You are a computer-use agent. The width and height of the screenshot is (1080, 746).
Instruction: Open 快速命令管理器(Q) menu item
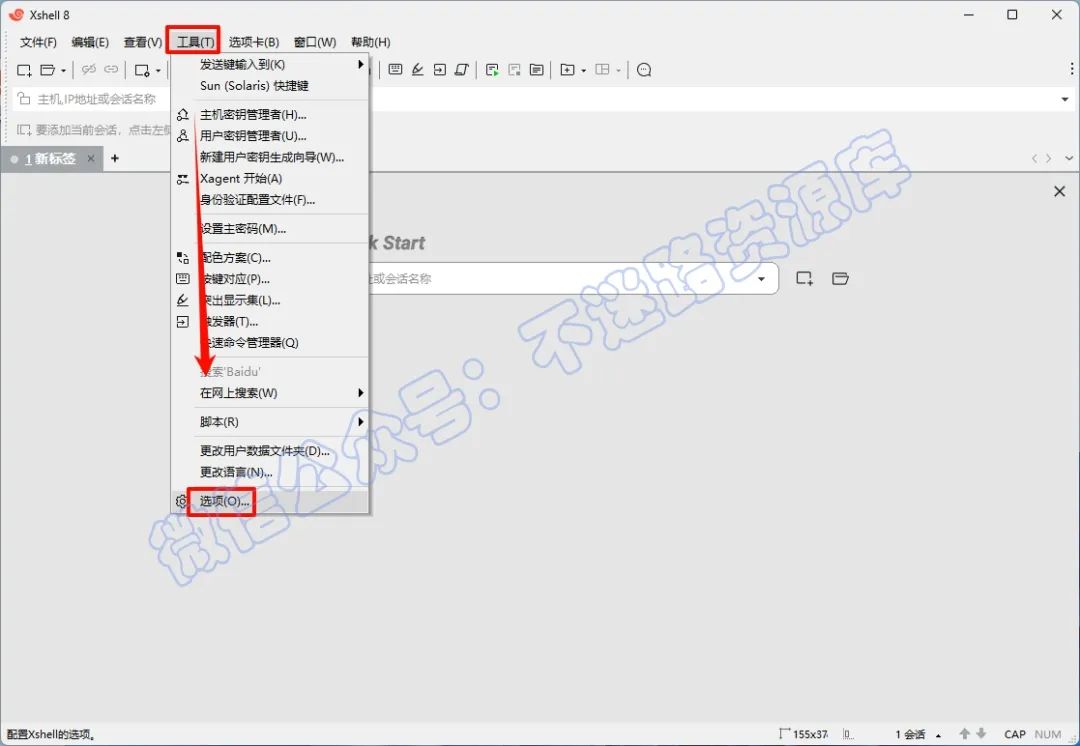coord(270,342)
